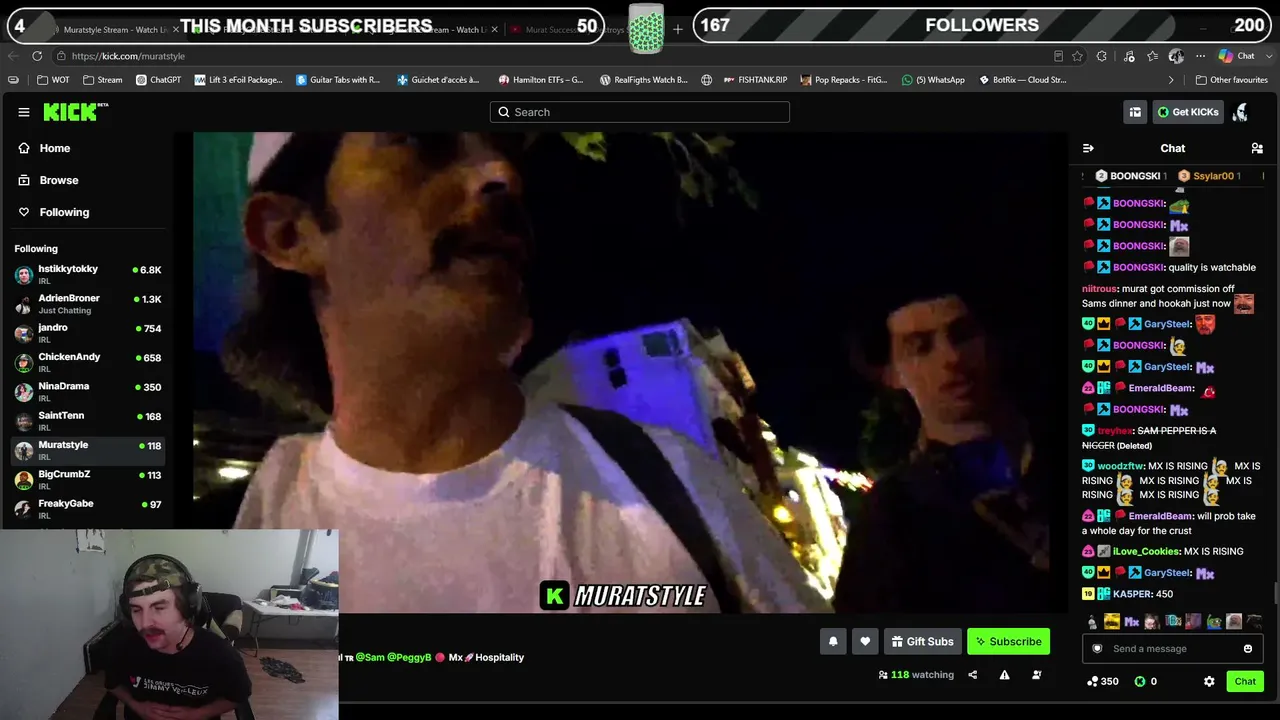Click the Gift Subs button

click(922, 642)
